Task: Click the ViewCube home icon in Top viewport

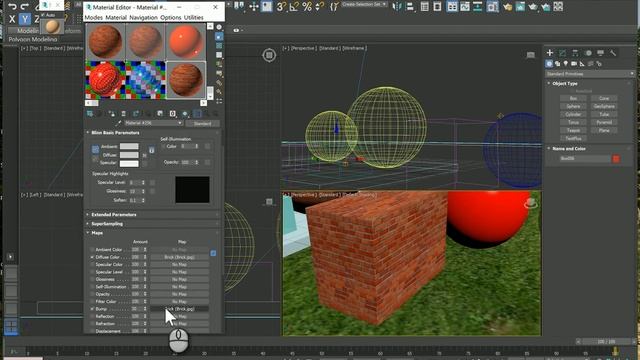Action: [x=269, y=55]
